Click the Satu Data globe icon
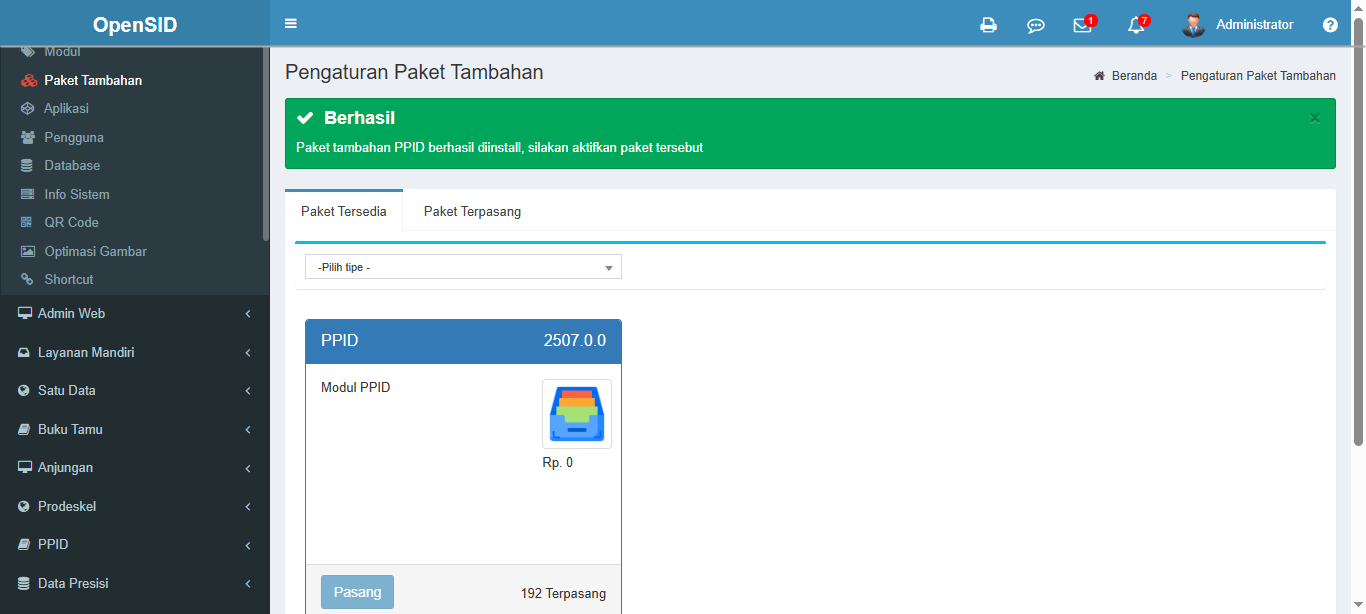 (x=24, y=391)
